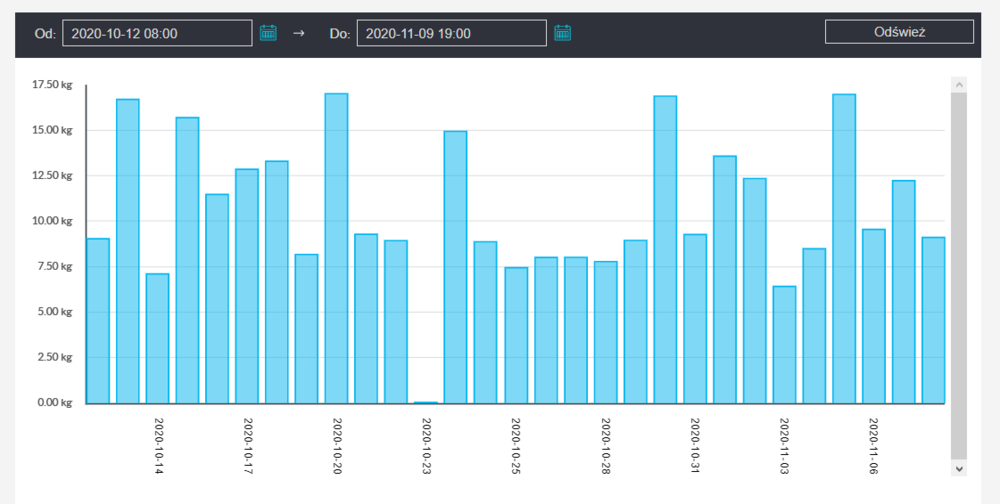The height and width of the screenshot is (504, 1000).
Task: Click the scrollbar down arrow
Action: (958, 467)
